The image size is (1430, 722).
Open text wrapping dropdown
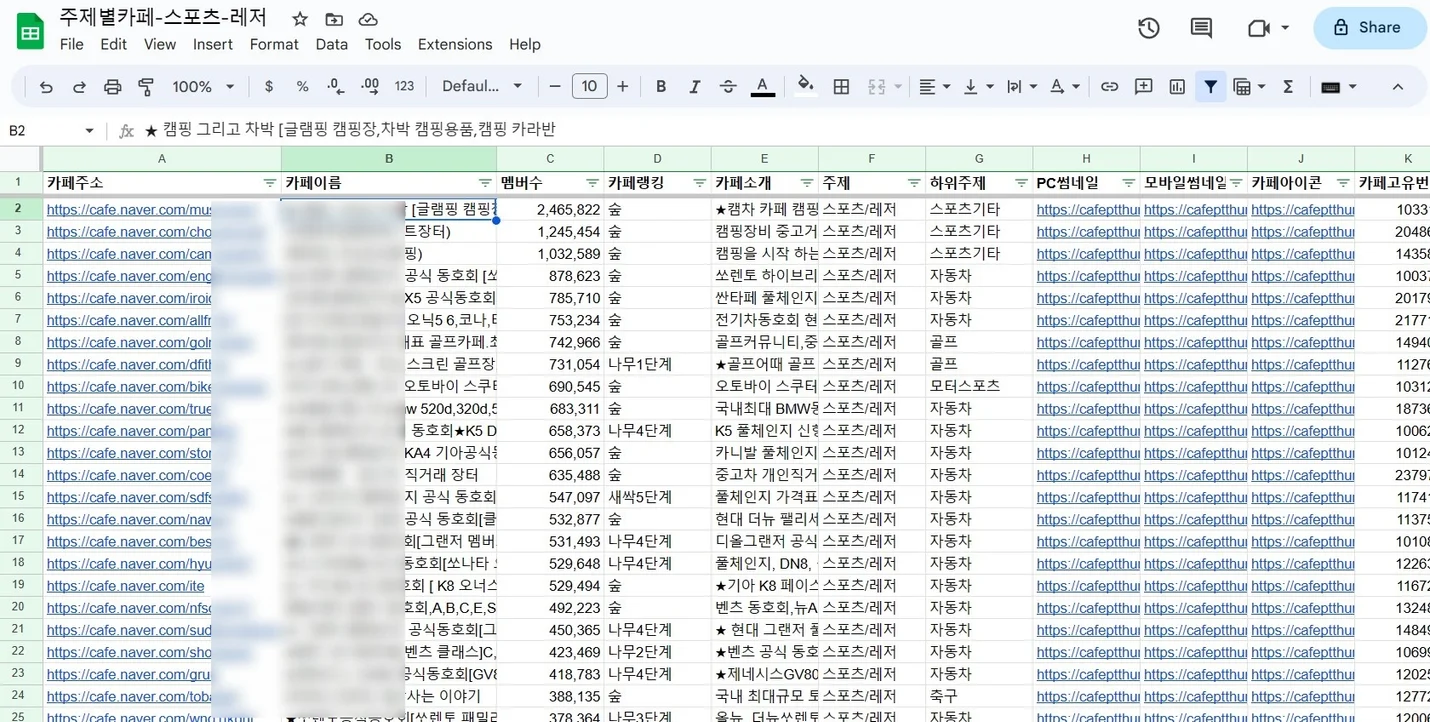click(1021, 87)
